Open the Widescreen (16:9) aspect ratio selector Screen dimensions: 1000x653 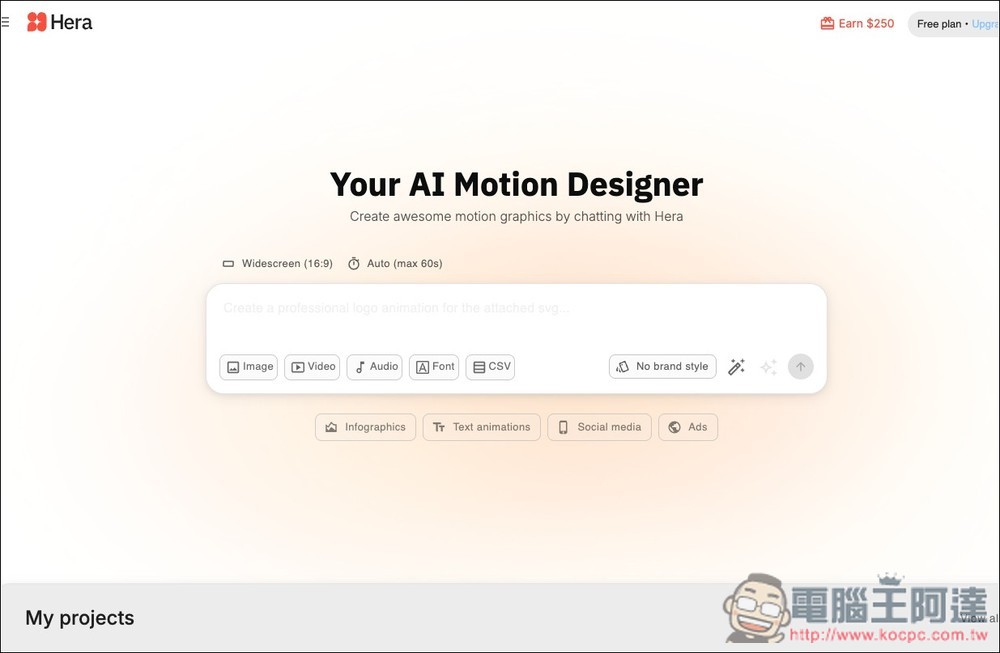tap(277, 264)
